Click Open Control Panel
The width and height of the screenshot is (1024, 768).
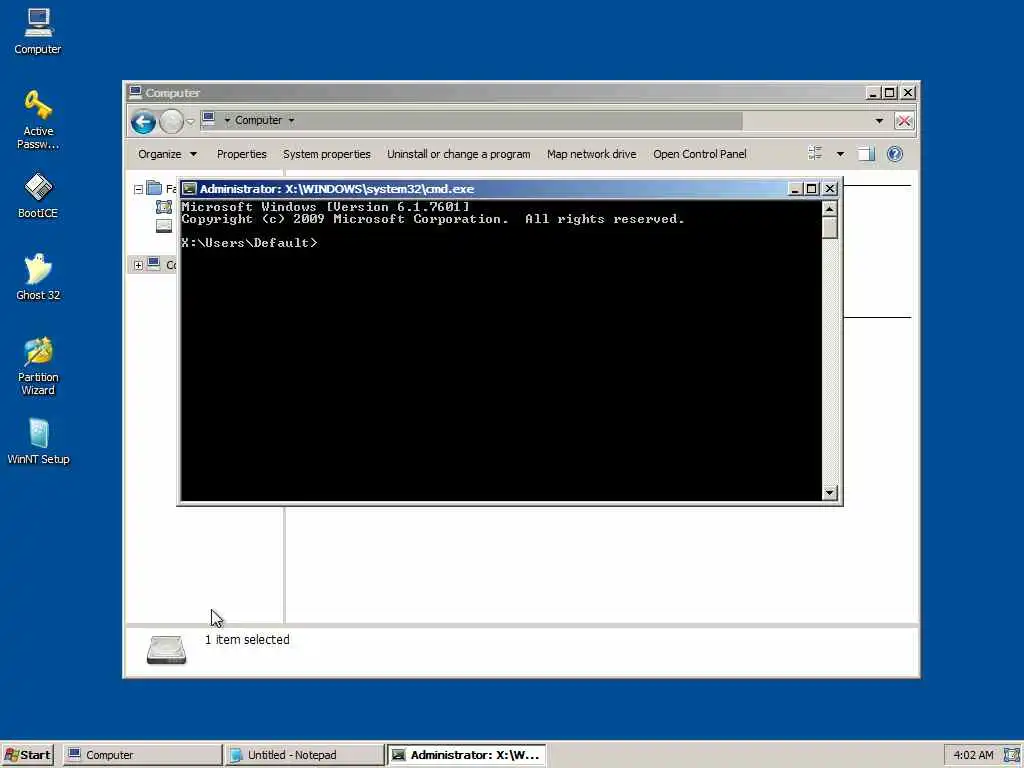click(699, 154)
